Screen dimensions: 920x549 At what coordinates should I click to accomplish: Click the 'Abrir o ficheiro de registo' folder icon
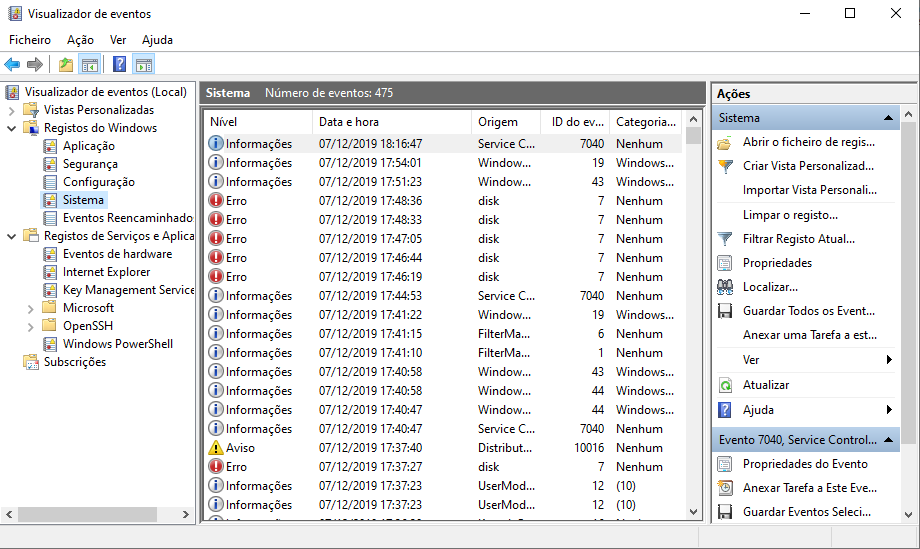pyautogui.click(x=725, y=143)
